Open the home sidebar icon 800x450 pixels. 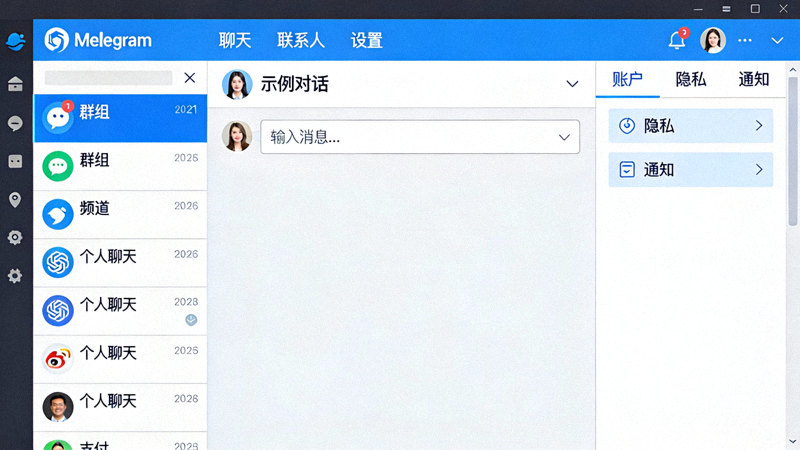click(15, 84)
